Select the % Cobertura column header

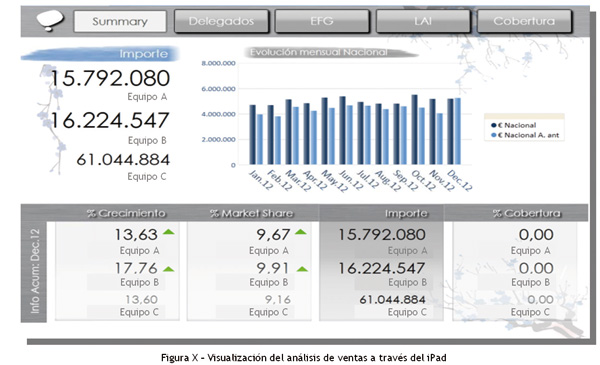coord(527,213)
